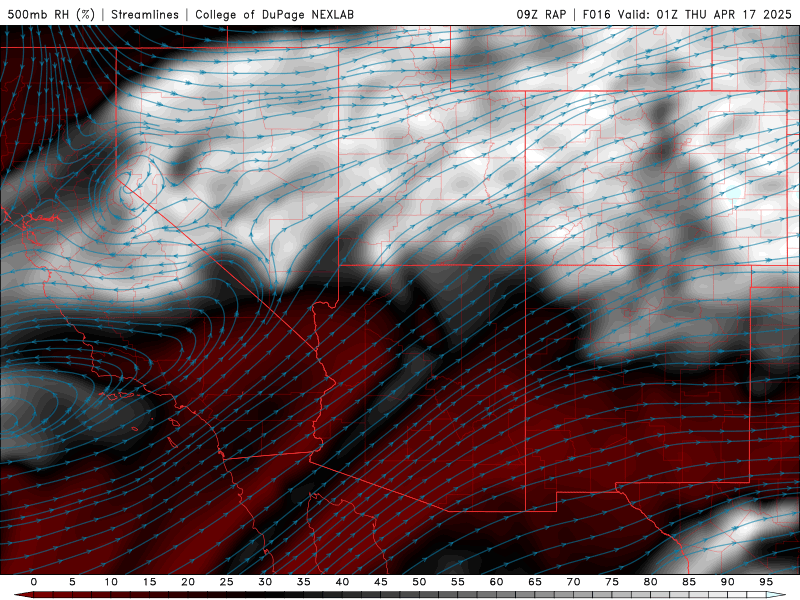Click the 'Streamlines' label in header
Image resolution: width=800 pixels, height=600 pixels.
[145, 14]
